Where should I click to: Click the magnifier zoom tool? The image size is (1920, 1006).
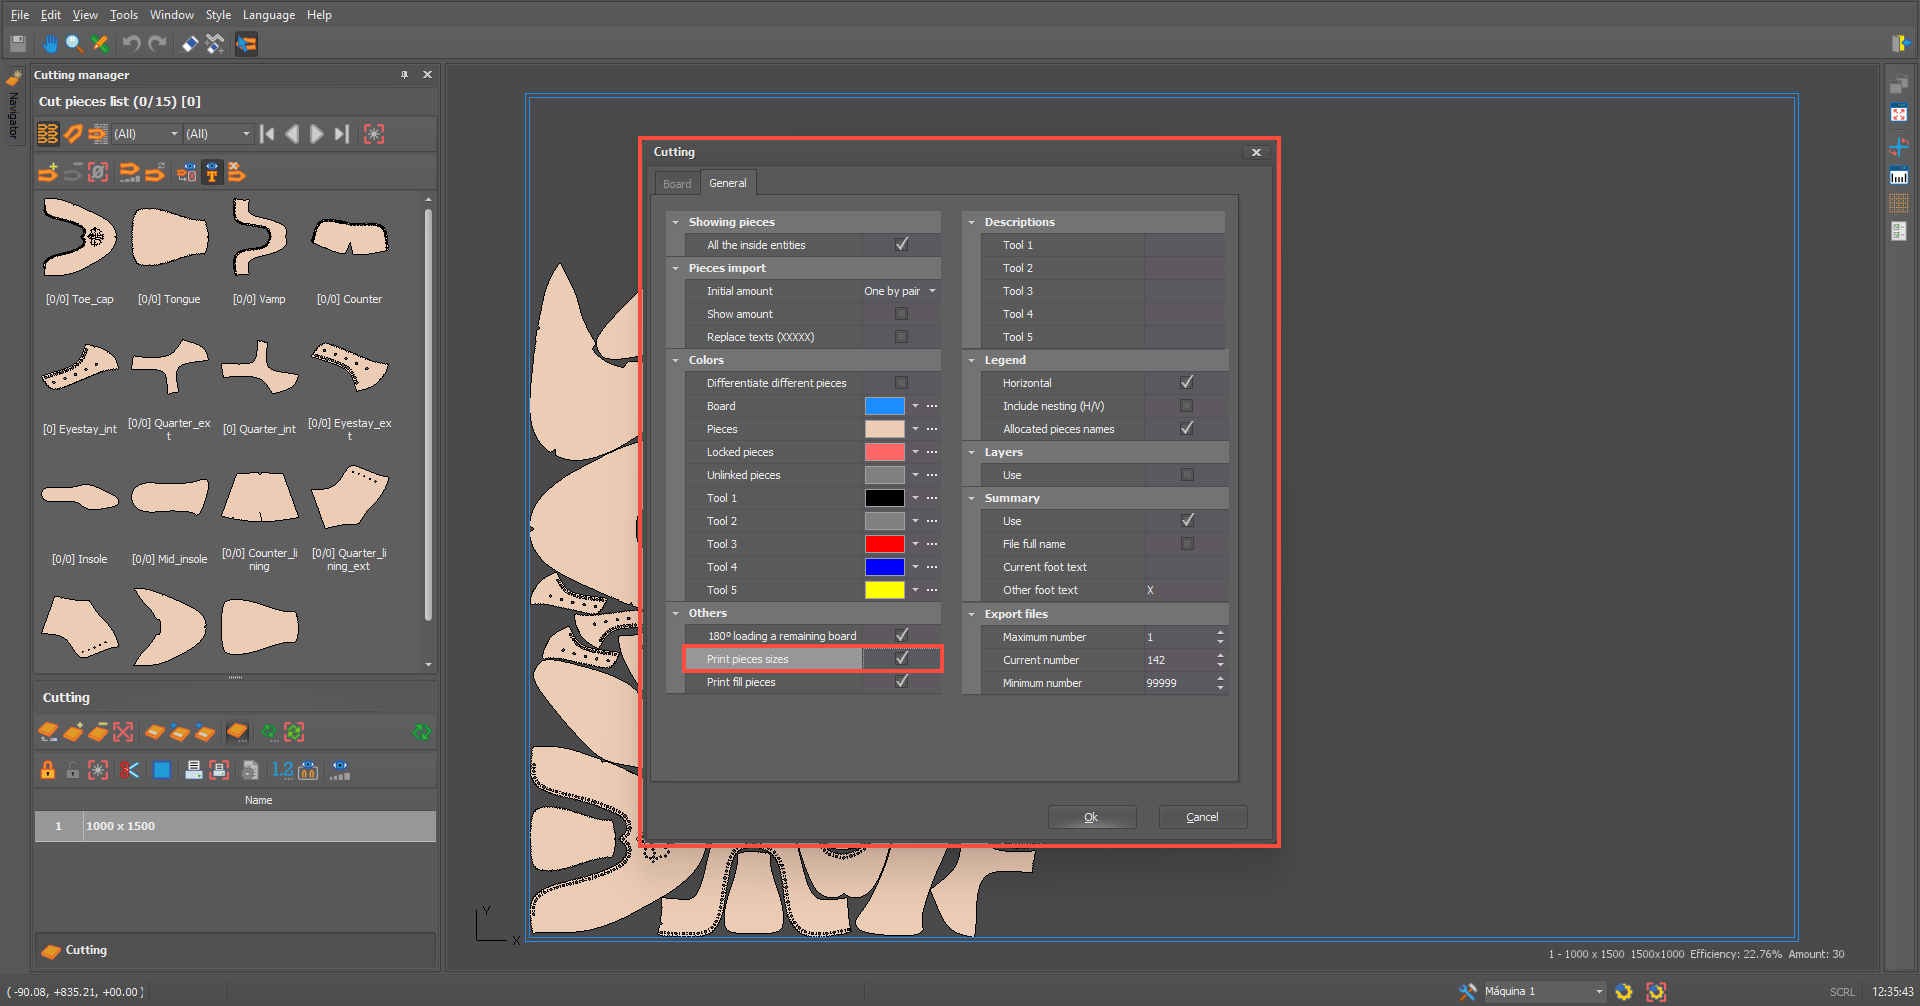pos(74,43)
